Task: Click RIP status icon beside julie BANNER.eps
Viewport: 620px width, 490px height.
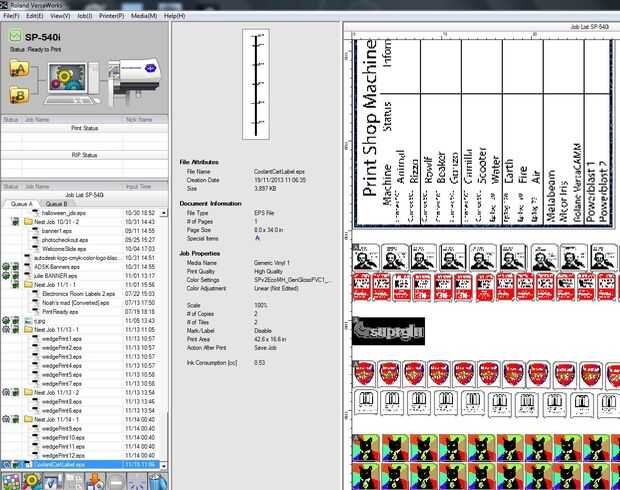Action: pos(6,276)
